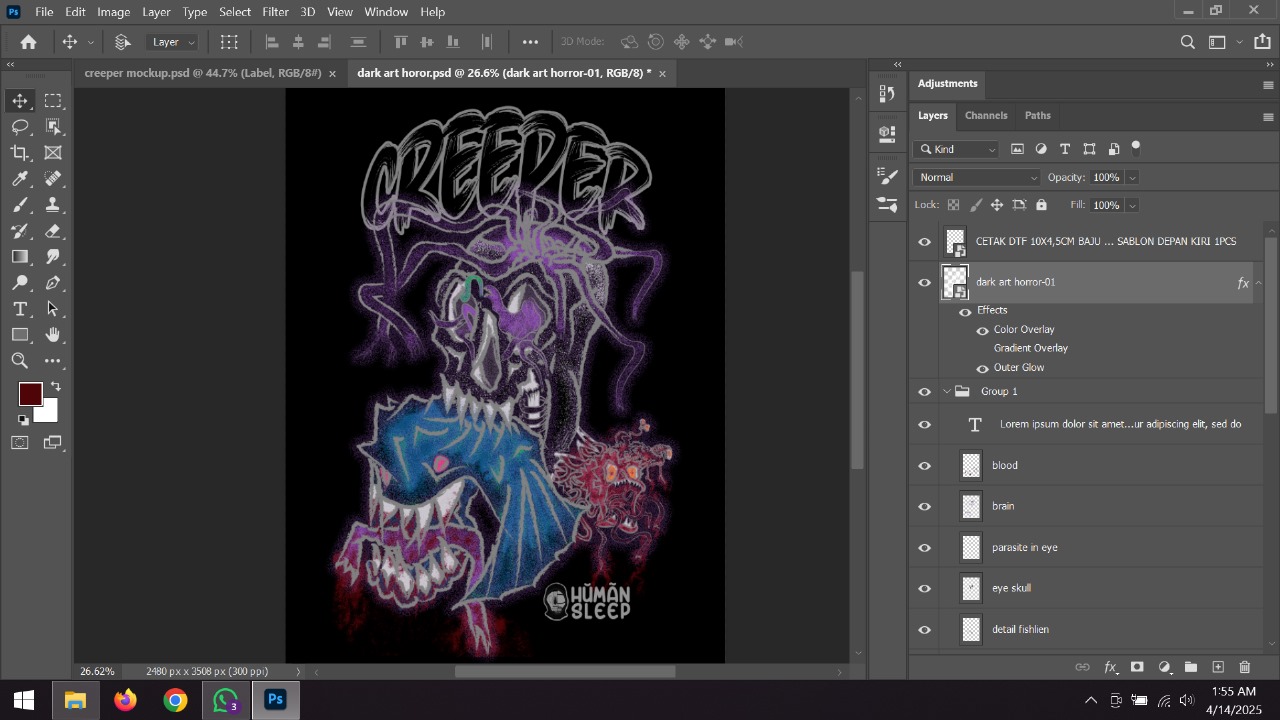Click the Create new layer icon
1280x720 pixels.
(1218, 667)
